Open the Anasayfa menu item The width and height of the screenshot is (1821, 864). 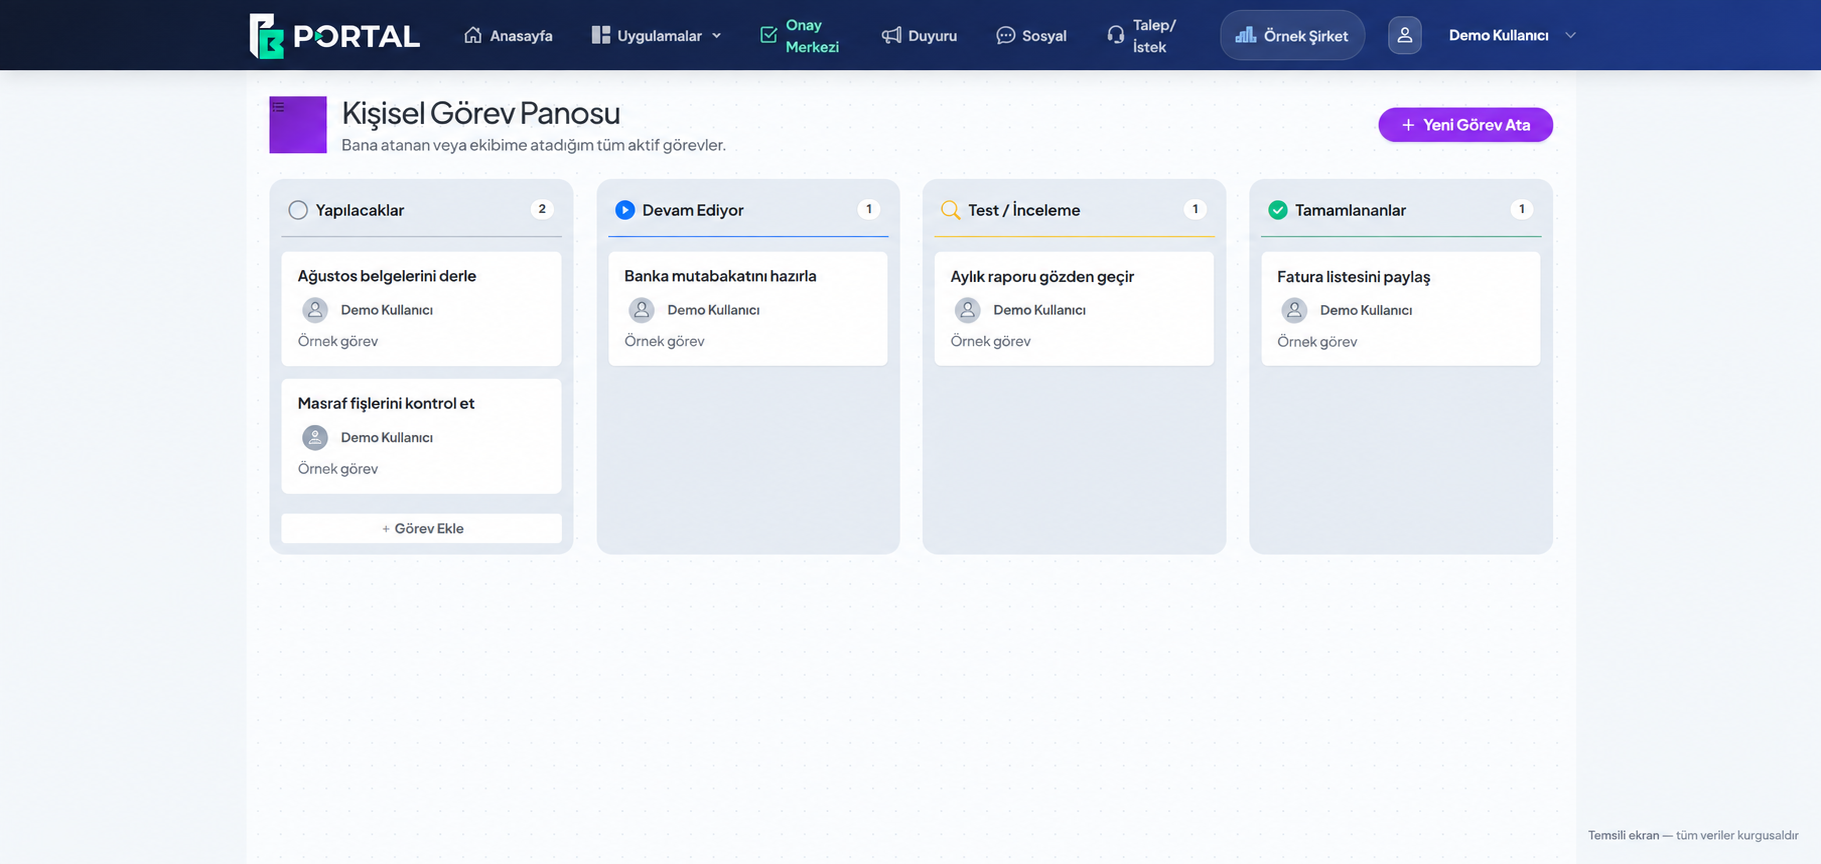(x=508, y=35)
